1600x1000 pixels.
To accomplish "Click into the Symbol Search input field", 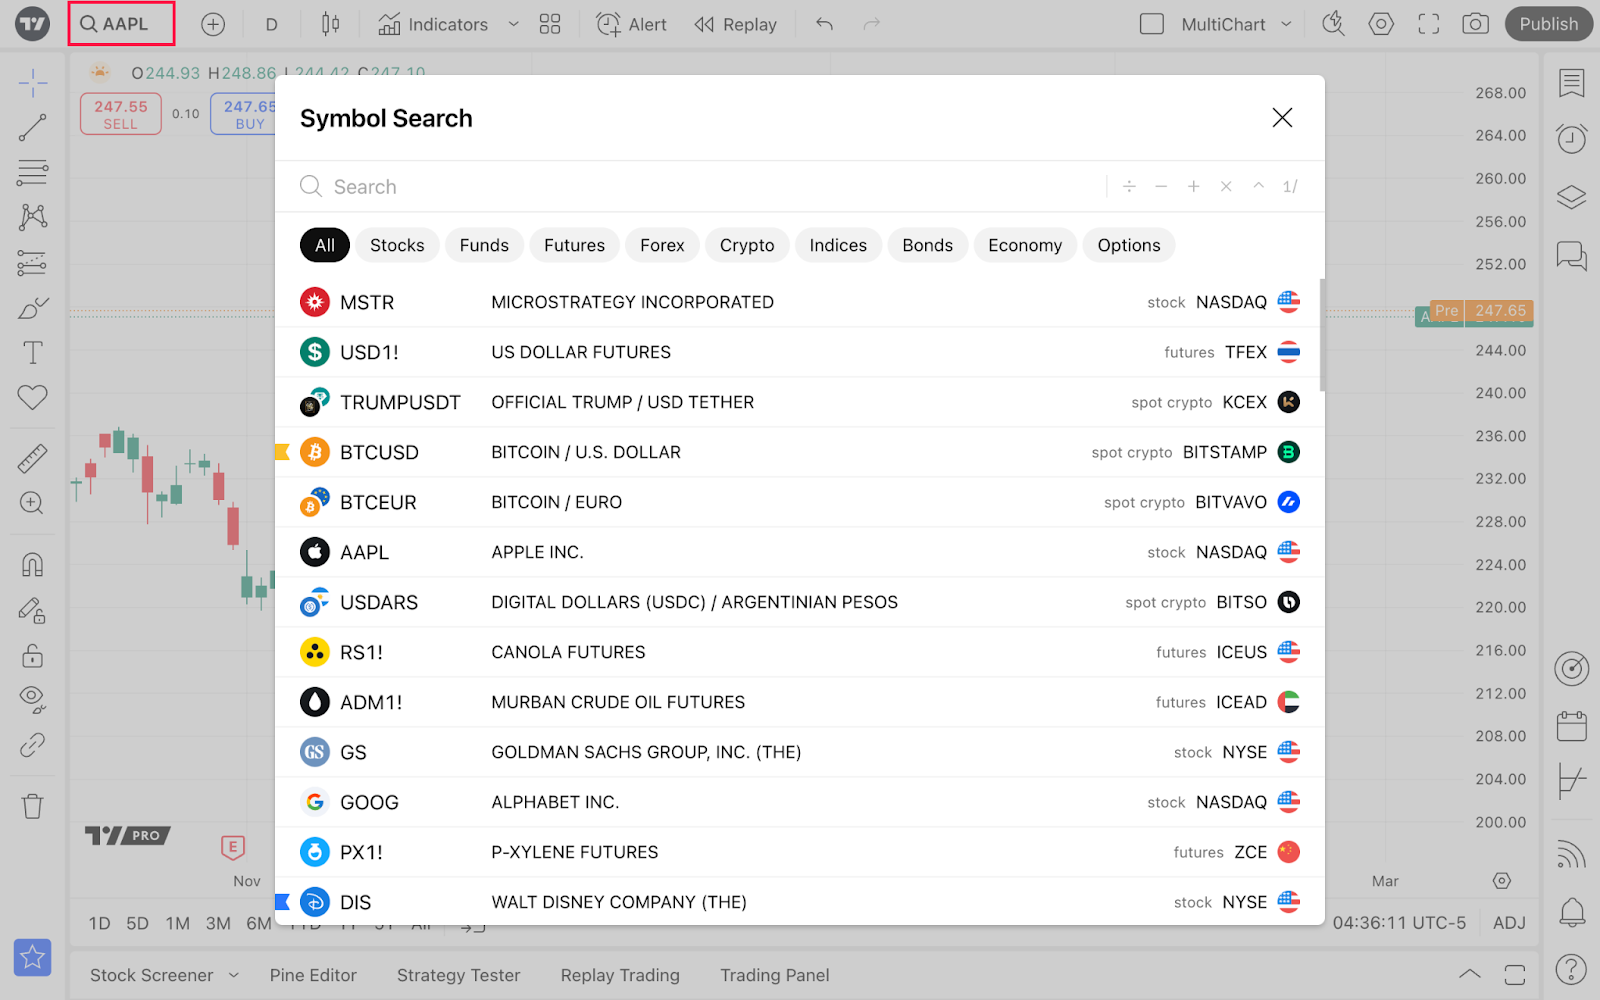I will (700, 187).
